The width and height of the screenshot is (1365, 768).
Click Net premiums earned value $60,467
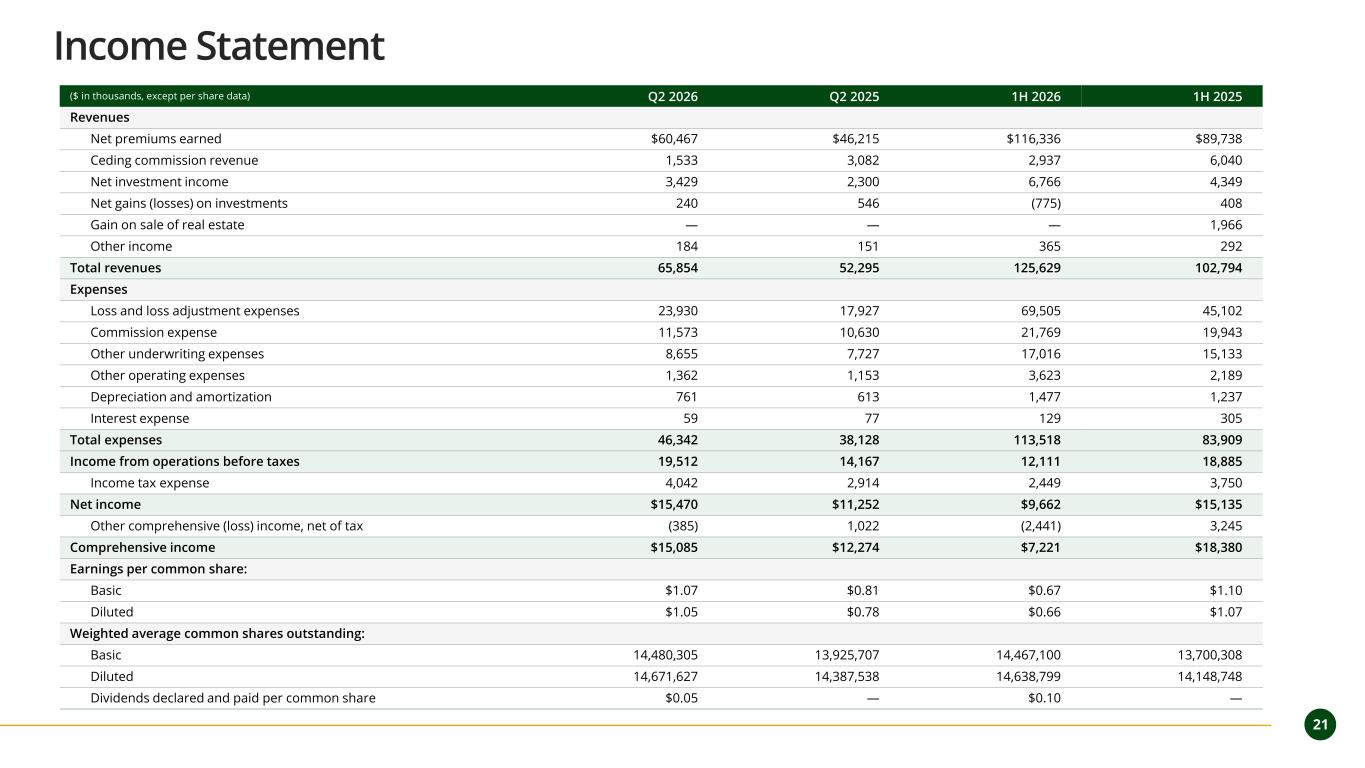coord(674,139)
